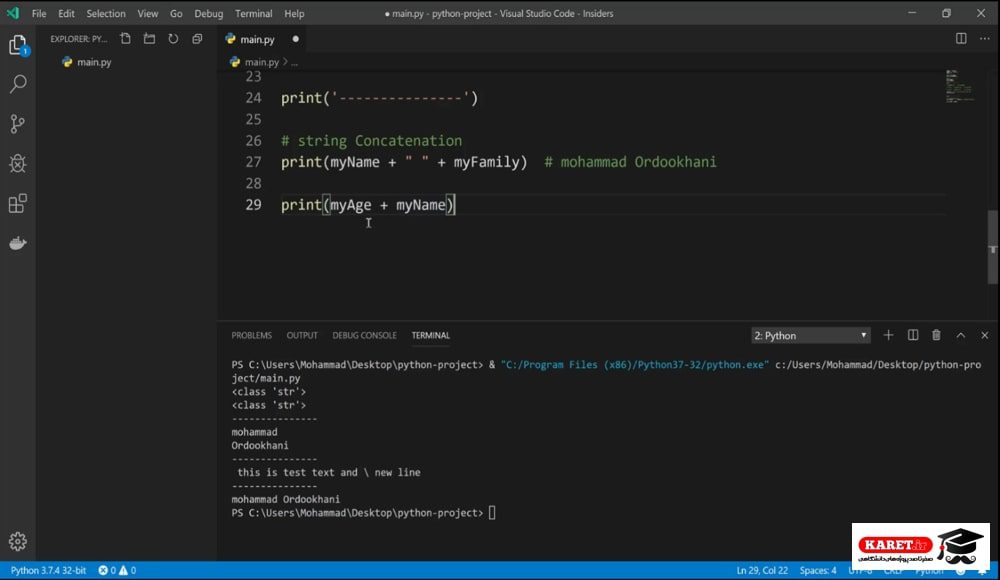This screenshot has height=580, width=1000.
Task: Open the Search view in the activity bar
Action: click(18, 84)
